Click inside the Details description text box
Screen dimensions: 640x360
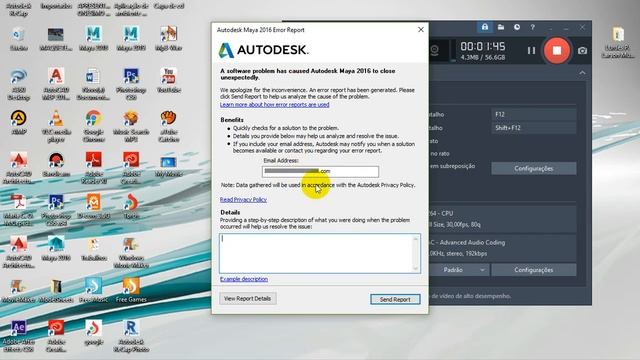(316, 253)
